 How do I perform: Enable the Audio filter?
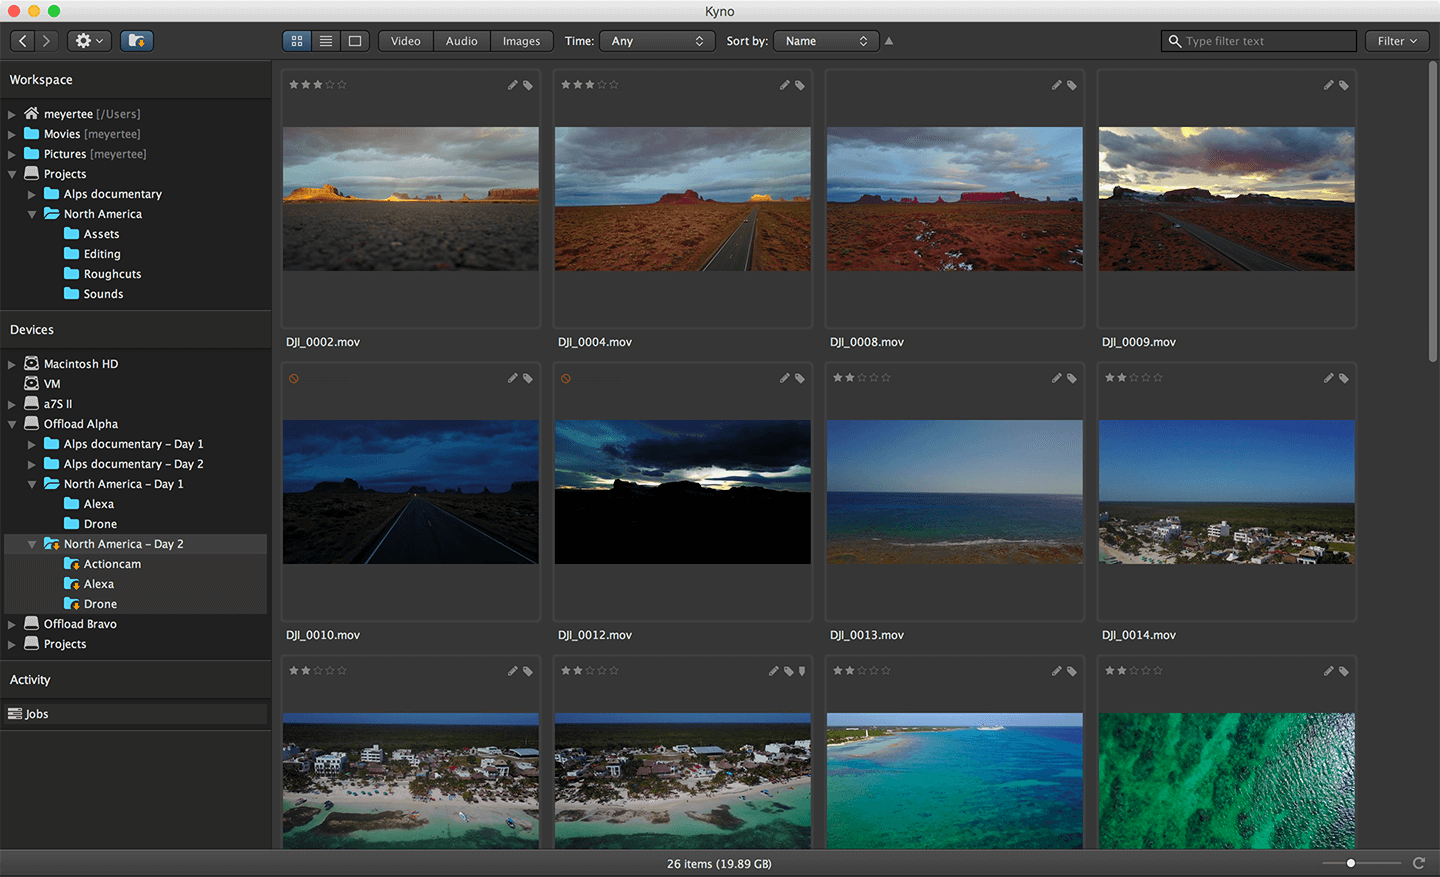[461, 41]
